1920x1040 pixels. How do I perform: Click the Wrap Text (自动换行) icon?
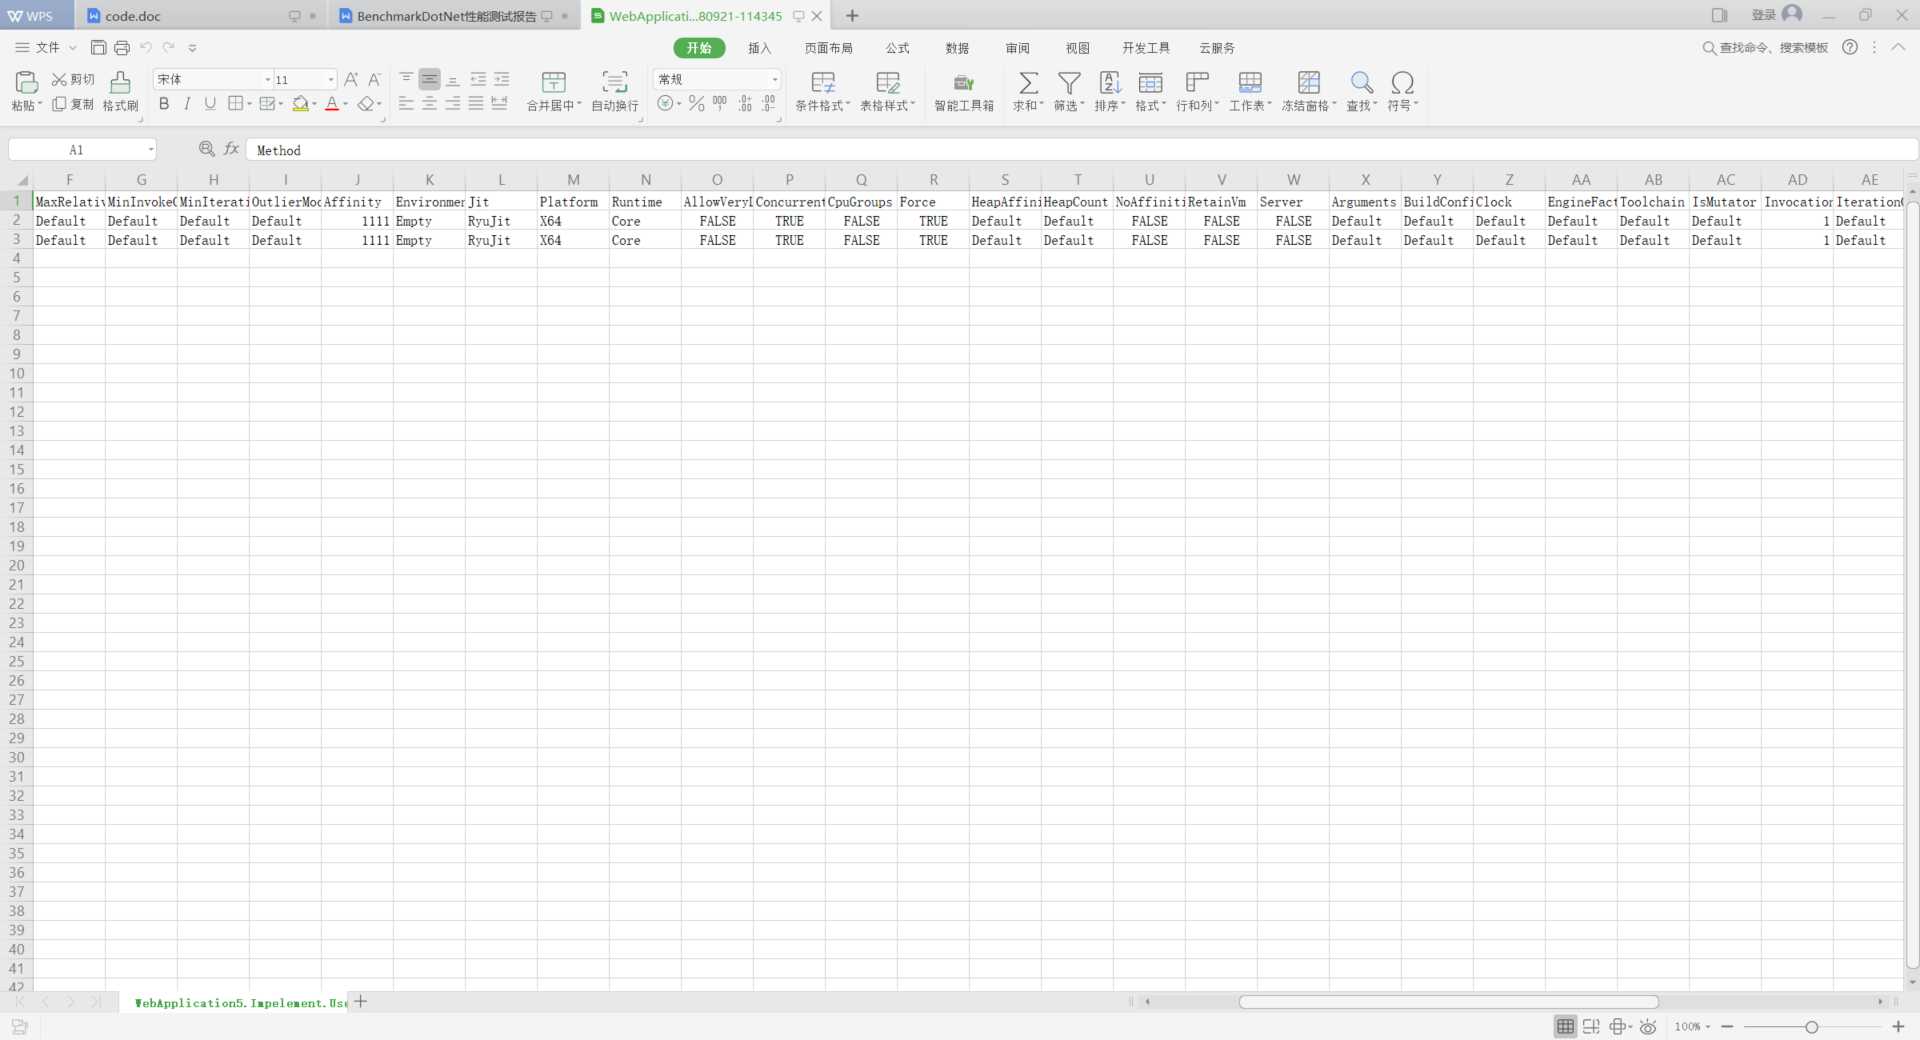(x=615, y=82)
